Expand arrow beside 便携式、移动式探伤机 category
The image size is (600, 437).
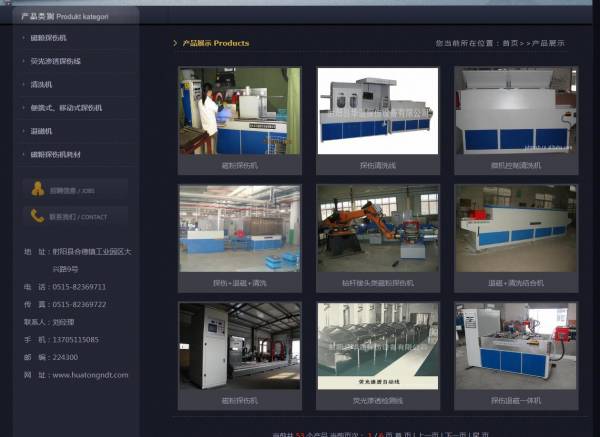point(24,107)
